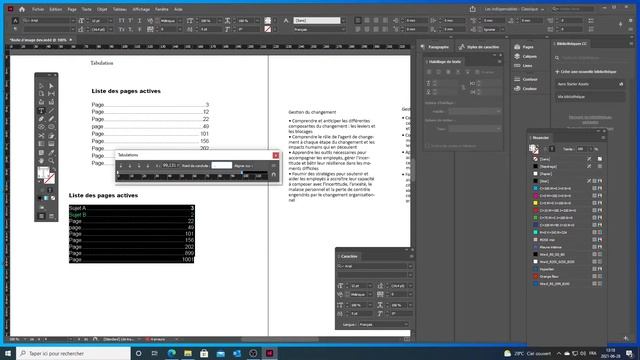Open the Calques panel
The height and width of the screenshot is (360, 640).
(527, 56)
